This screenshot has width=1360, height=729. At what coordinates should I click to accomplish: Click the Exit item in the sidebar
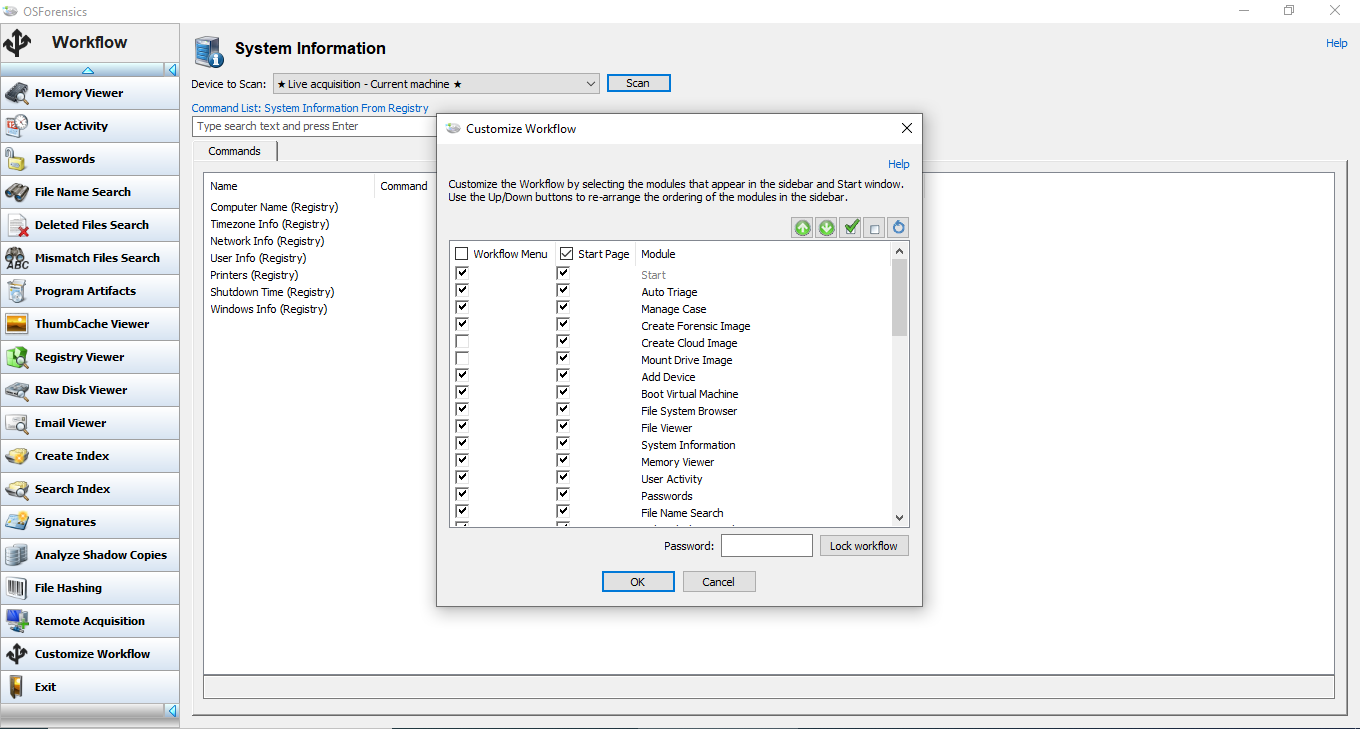(x=90, y=687)
